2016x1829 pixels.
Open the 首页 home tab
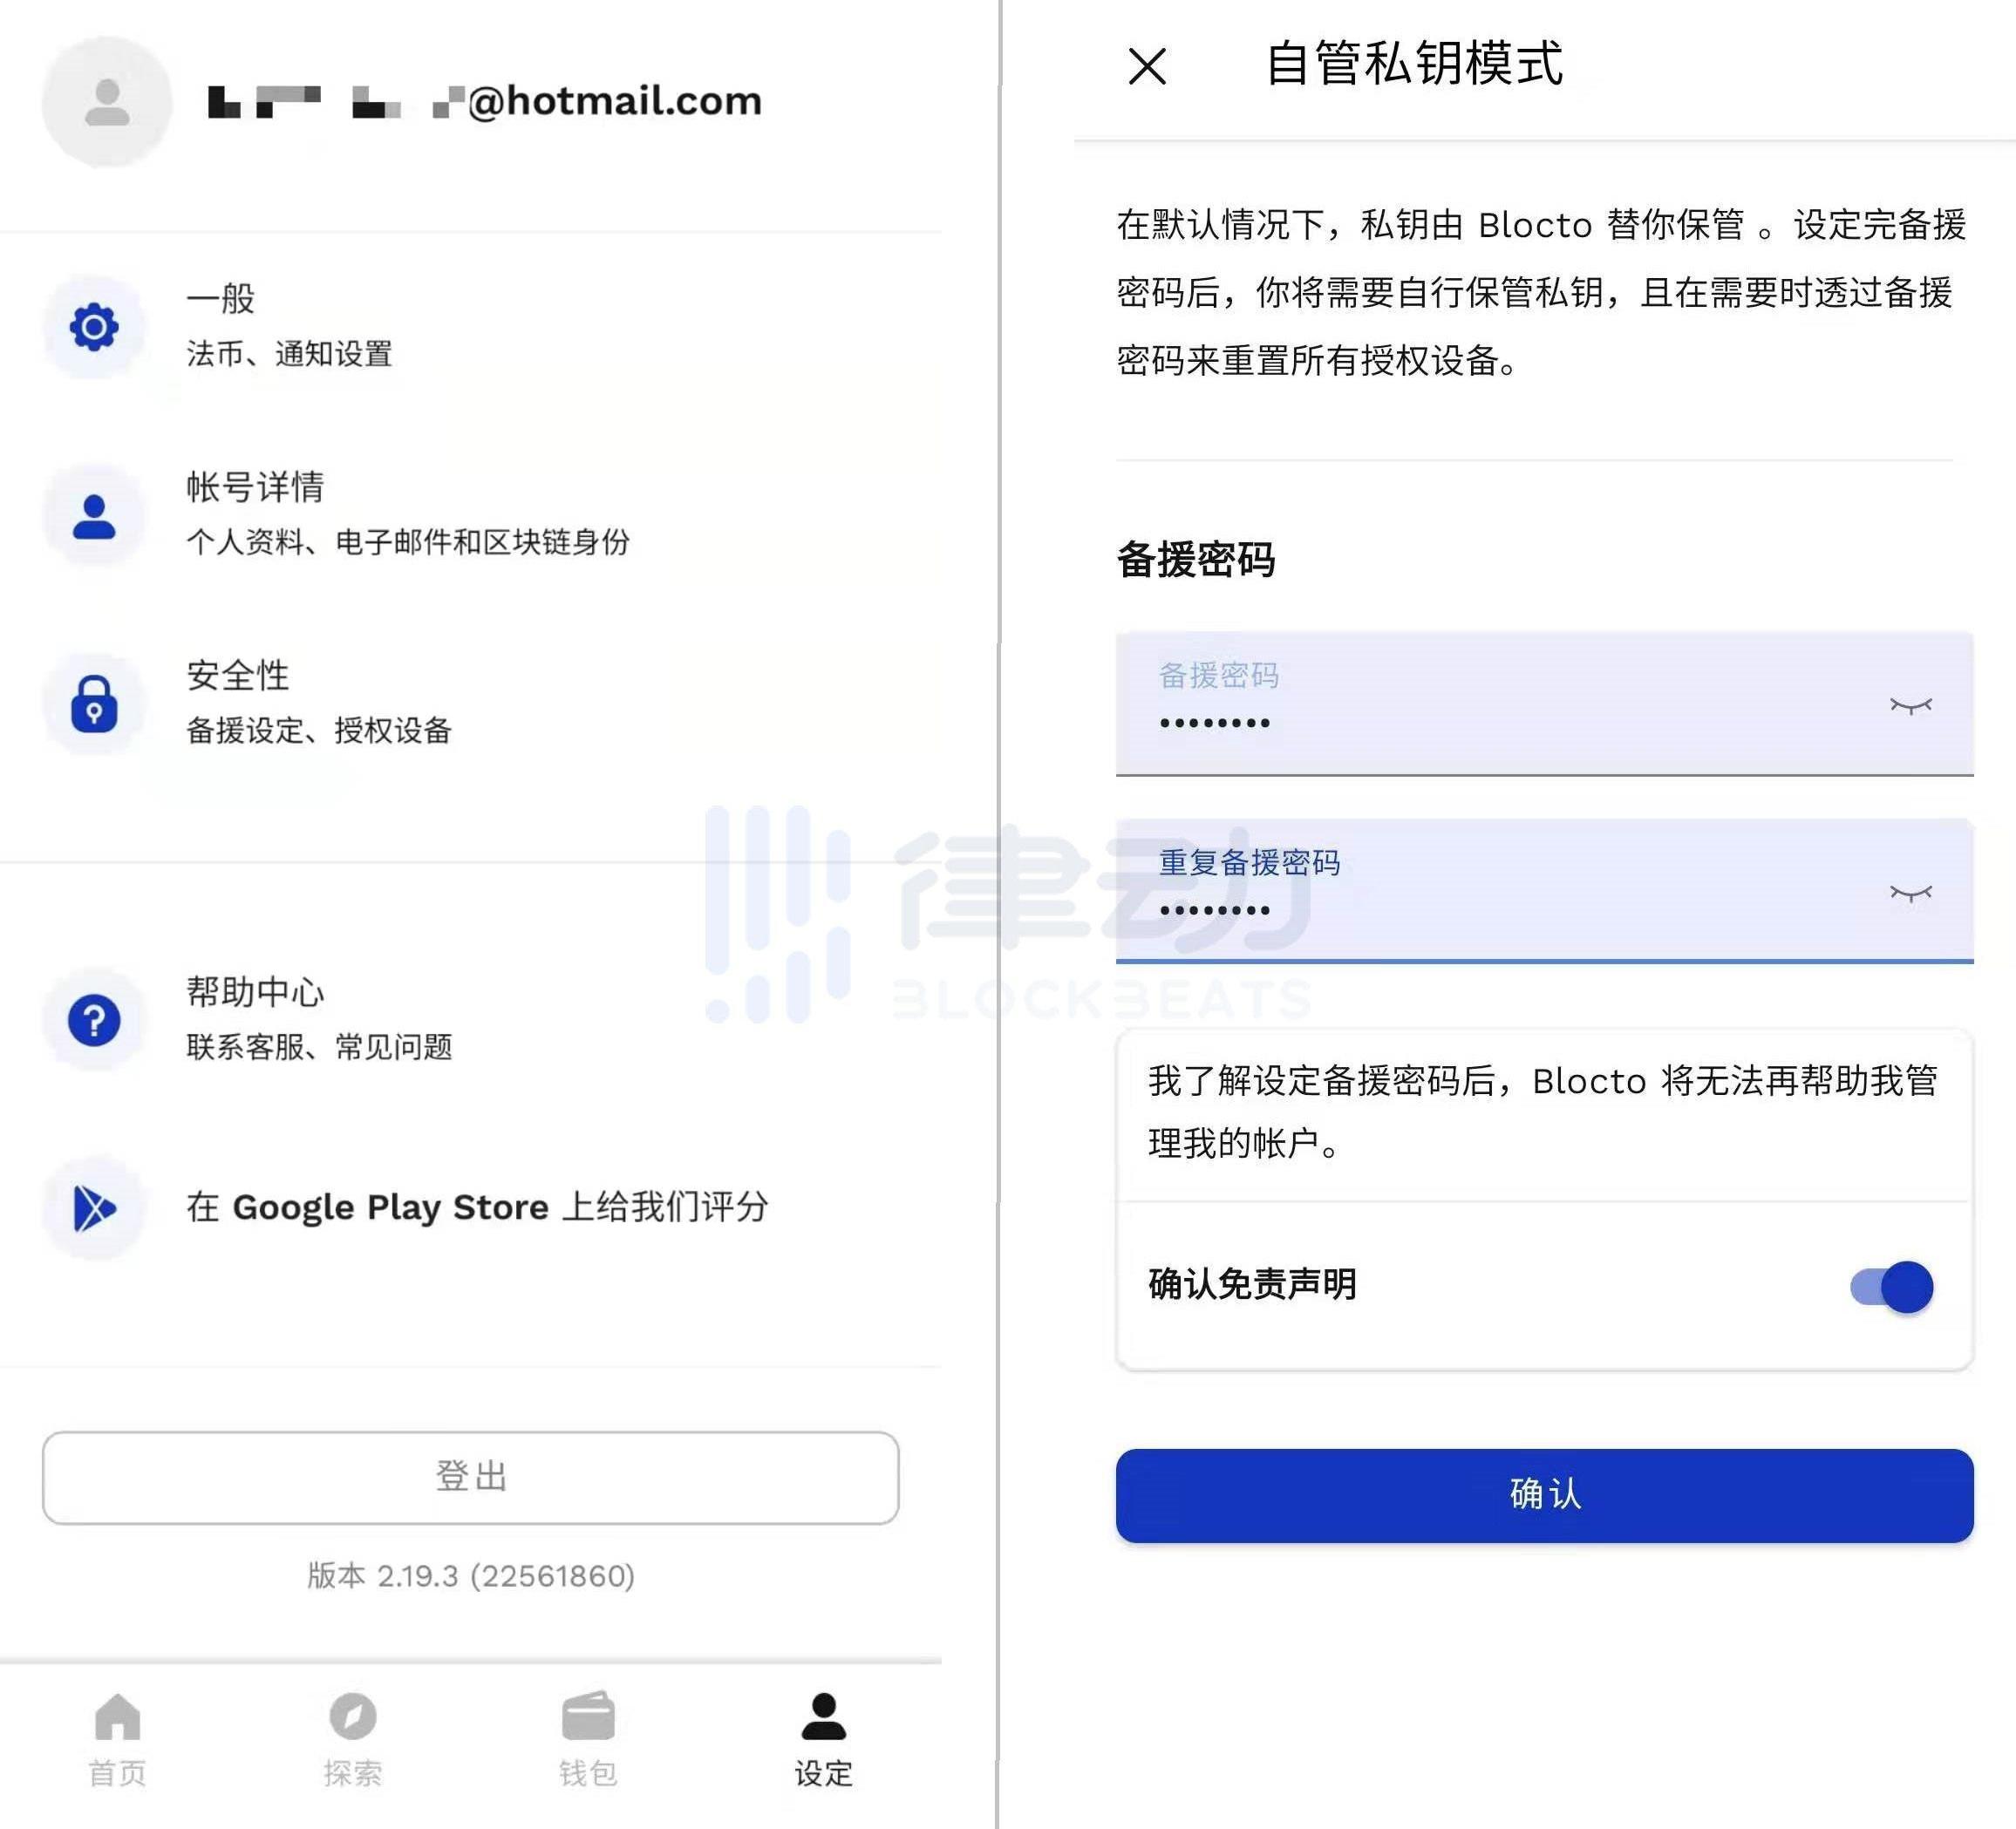[118, 1738]
